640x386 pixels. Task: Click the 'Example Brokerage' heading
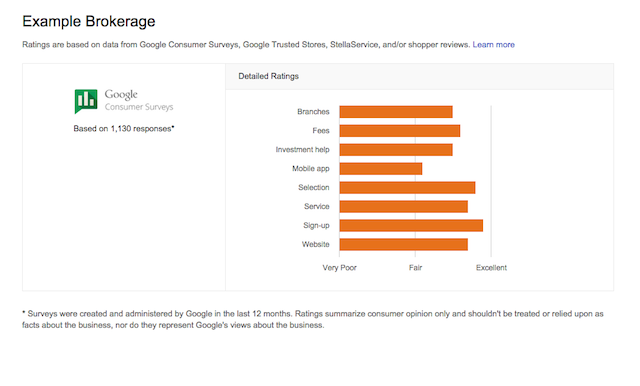pyautogui.click(x=89, y=21)
